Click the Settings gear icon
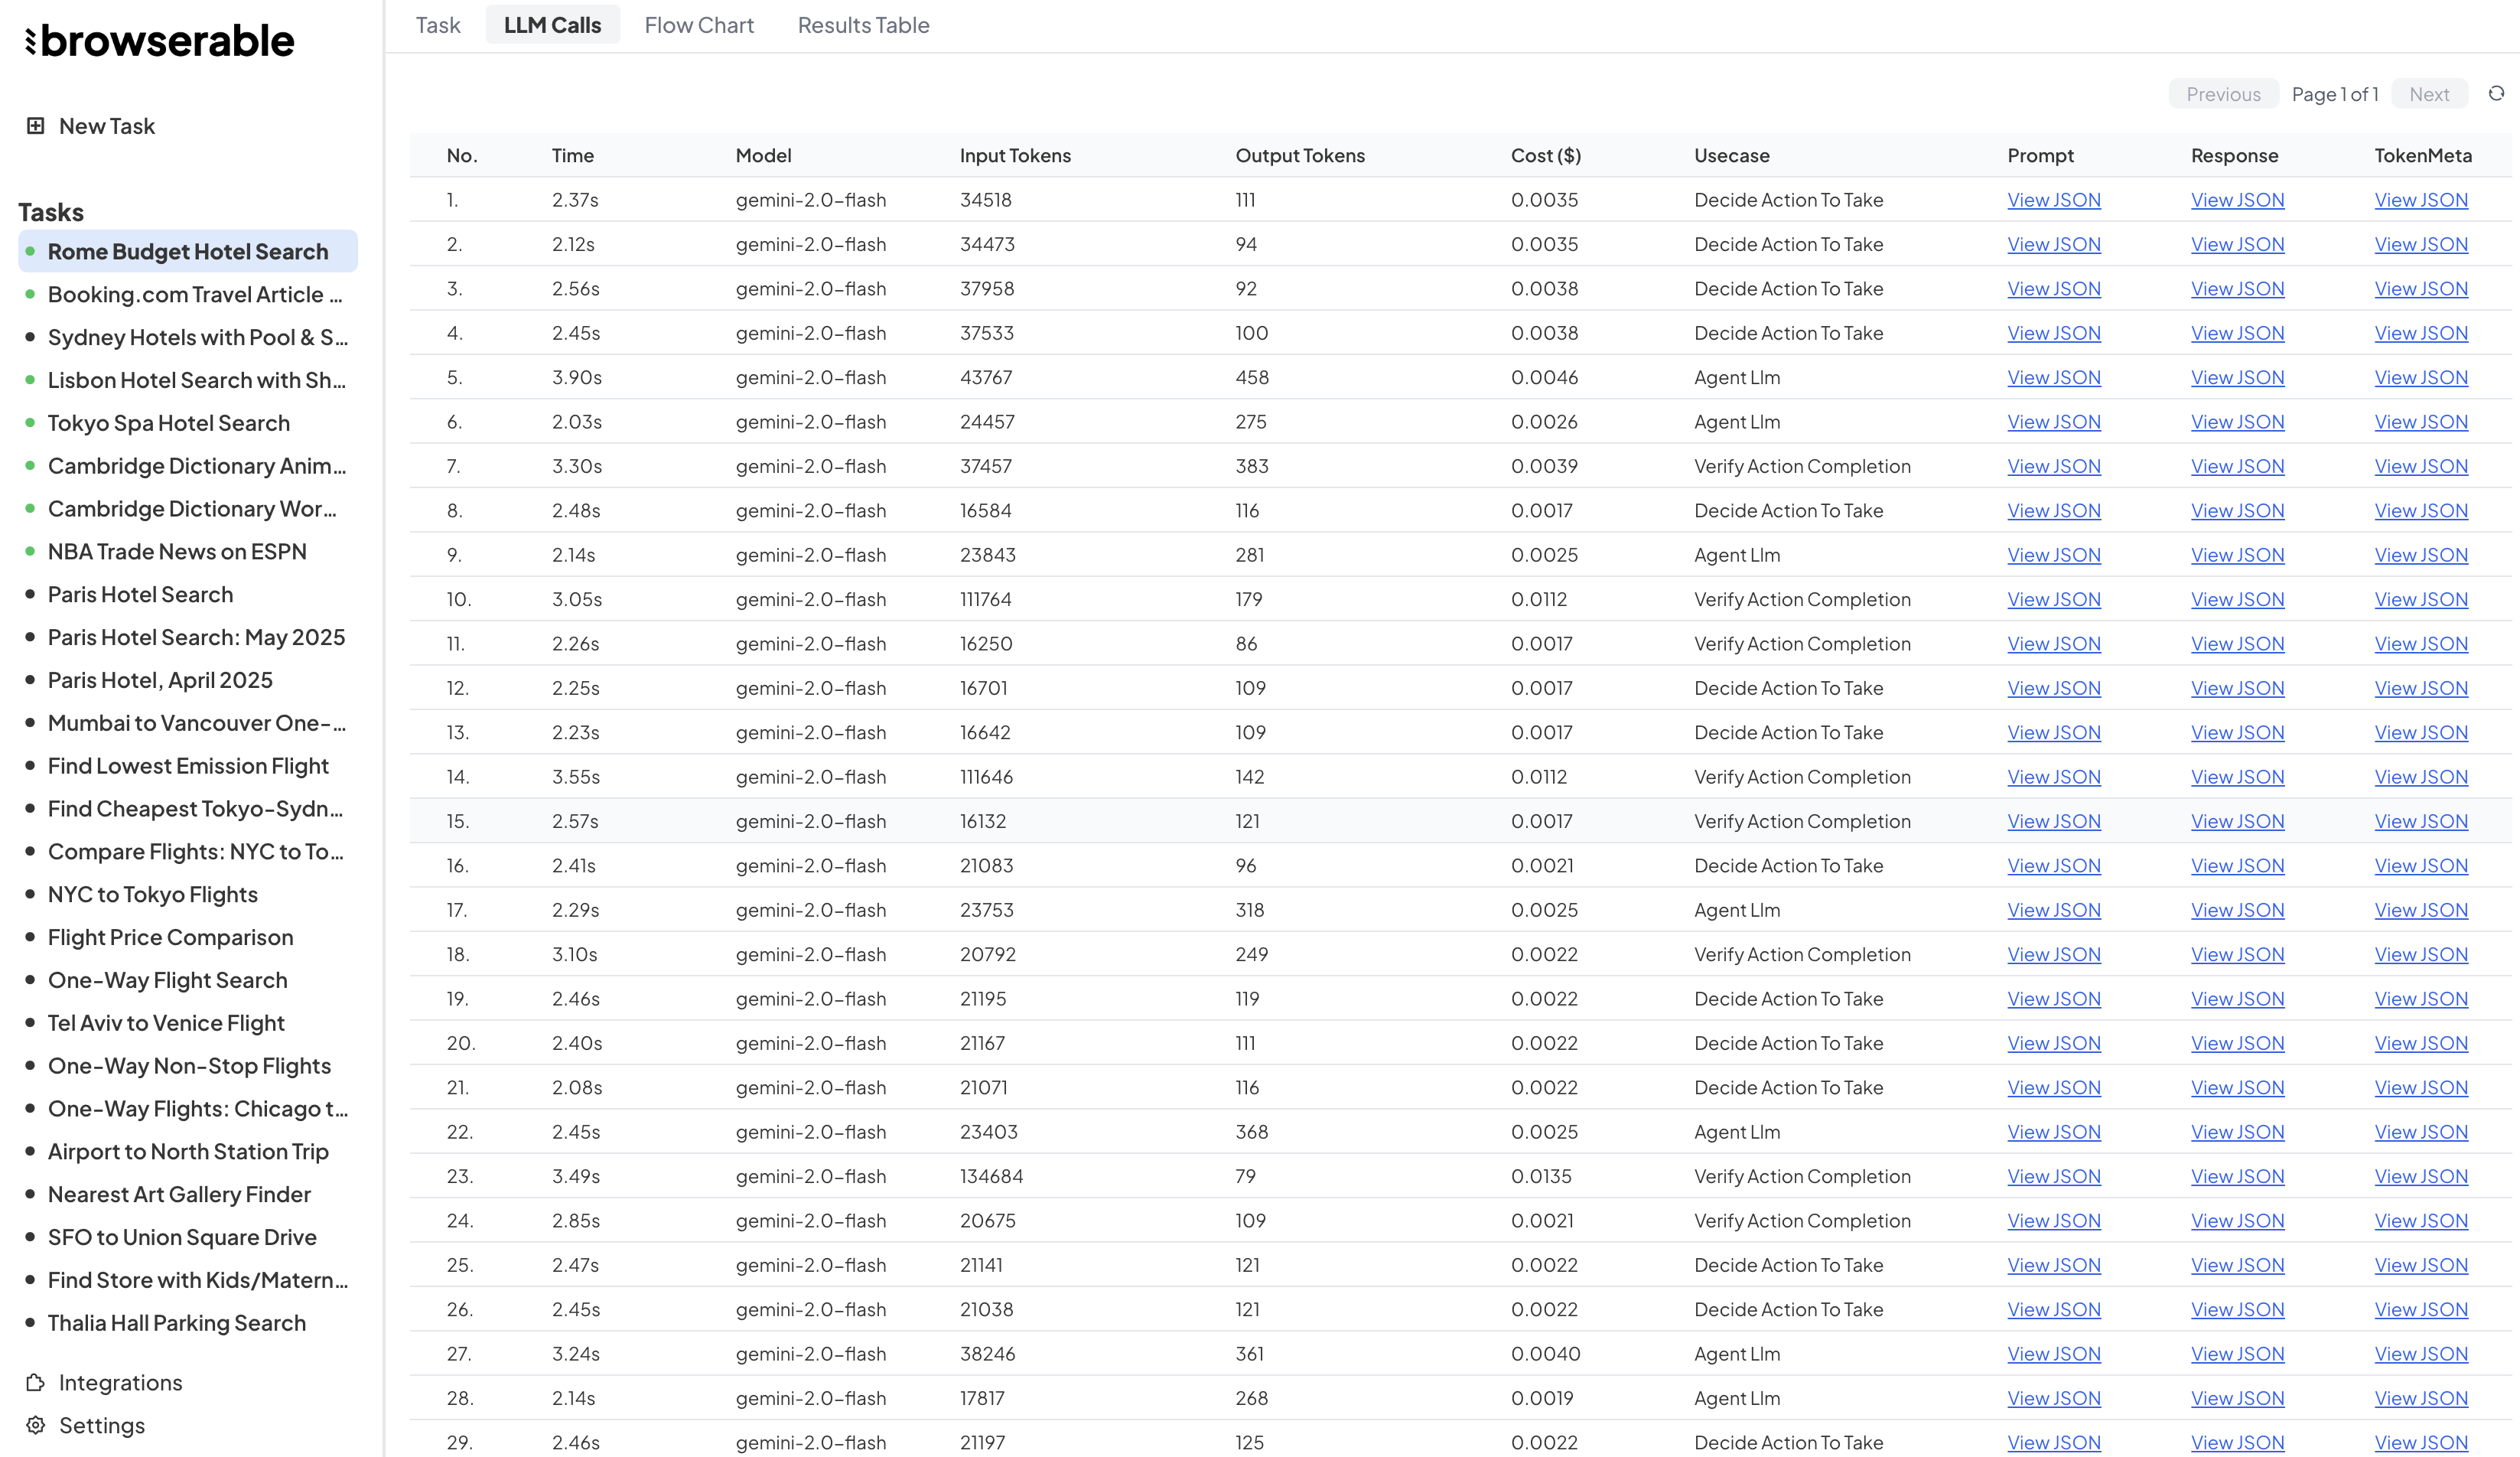 36,1425
